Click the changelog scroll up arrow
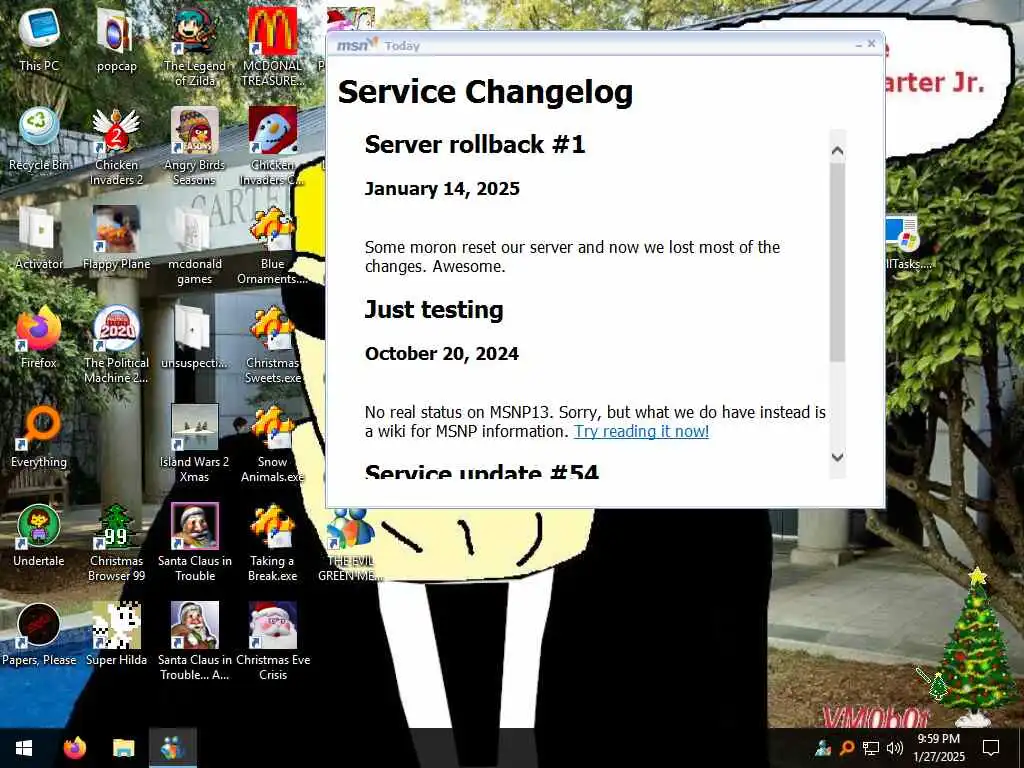The height and width of the screenshot is (768, 1024). pos(837,151)
